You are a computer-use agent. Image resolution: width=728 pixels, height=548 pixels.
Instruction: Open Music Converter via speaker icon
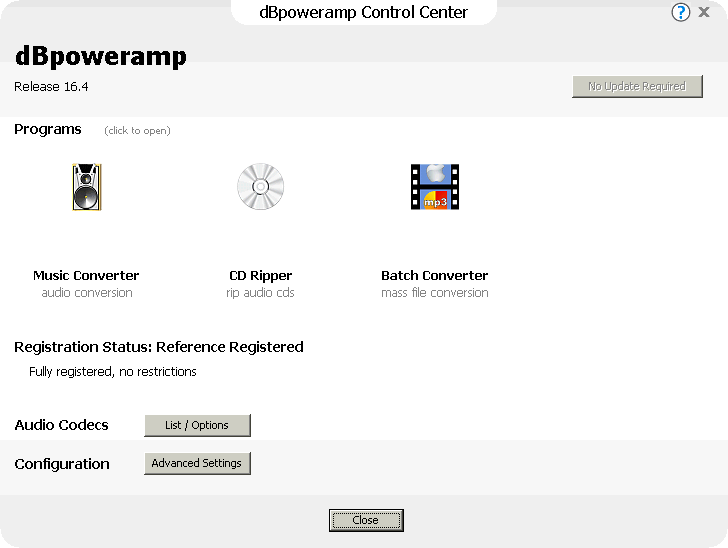coord(87,187)
